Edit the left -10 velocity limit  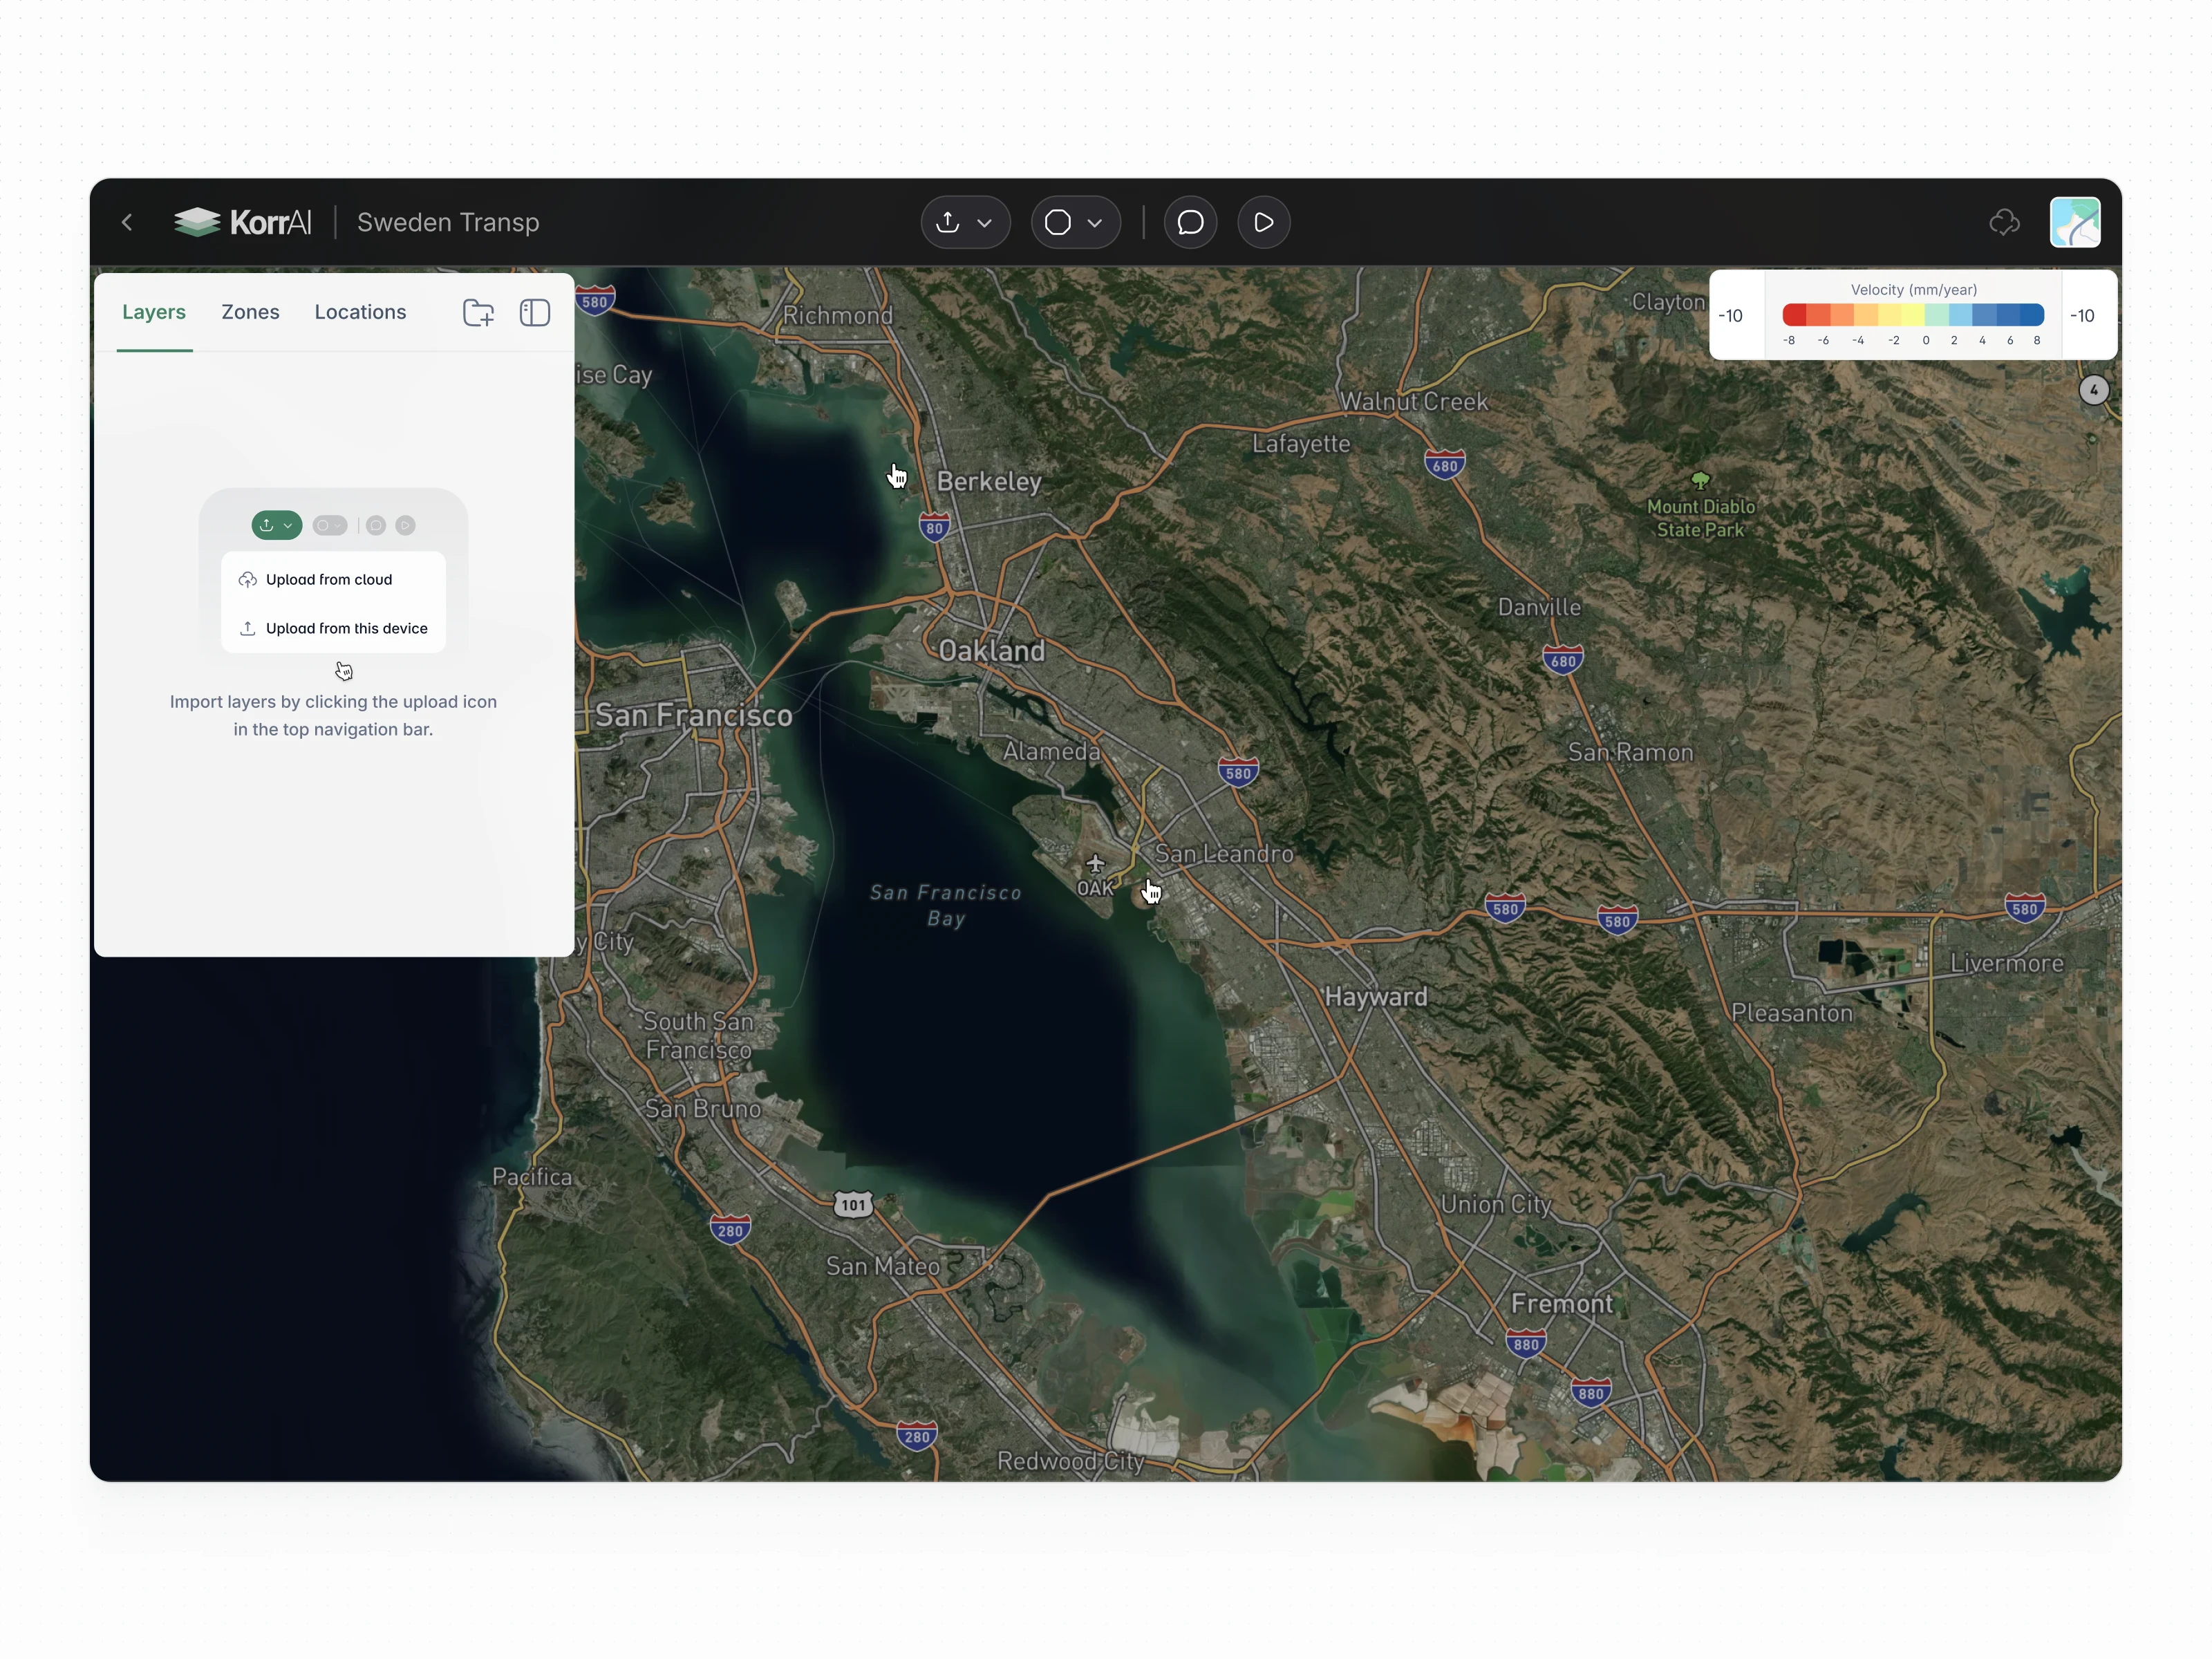[x=1731, y=316]
